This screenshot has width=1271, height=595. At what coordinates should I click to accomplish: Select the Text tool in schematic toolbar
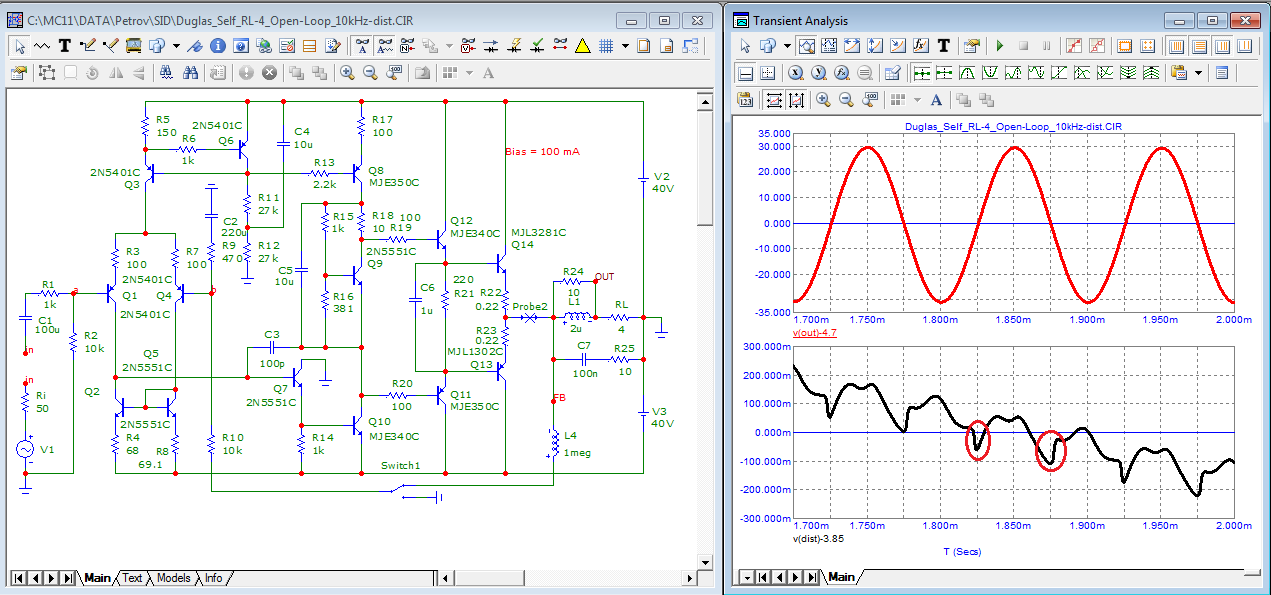tap(65, 45)
